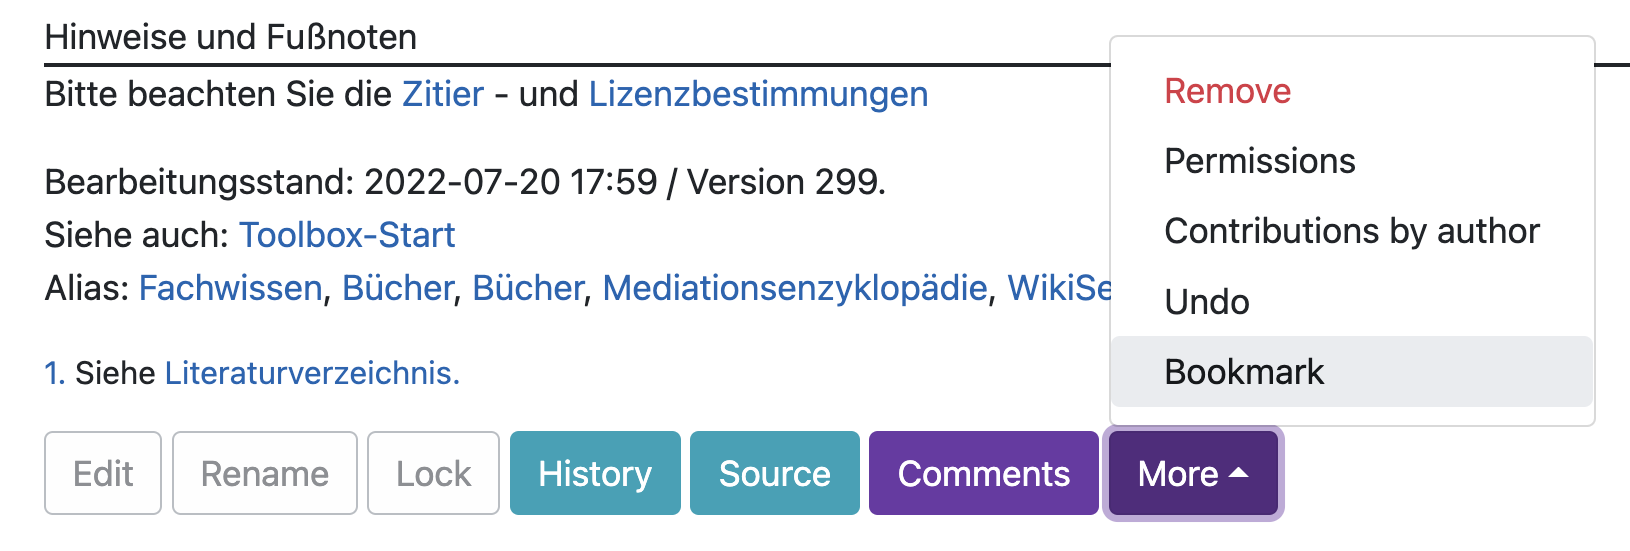The width and height of the screenshot is (1630, 551).
Task: Collapse the More dropdown menu
Action: click(1193, 473)
